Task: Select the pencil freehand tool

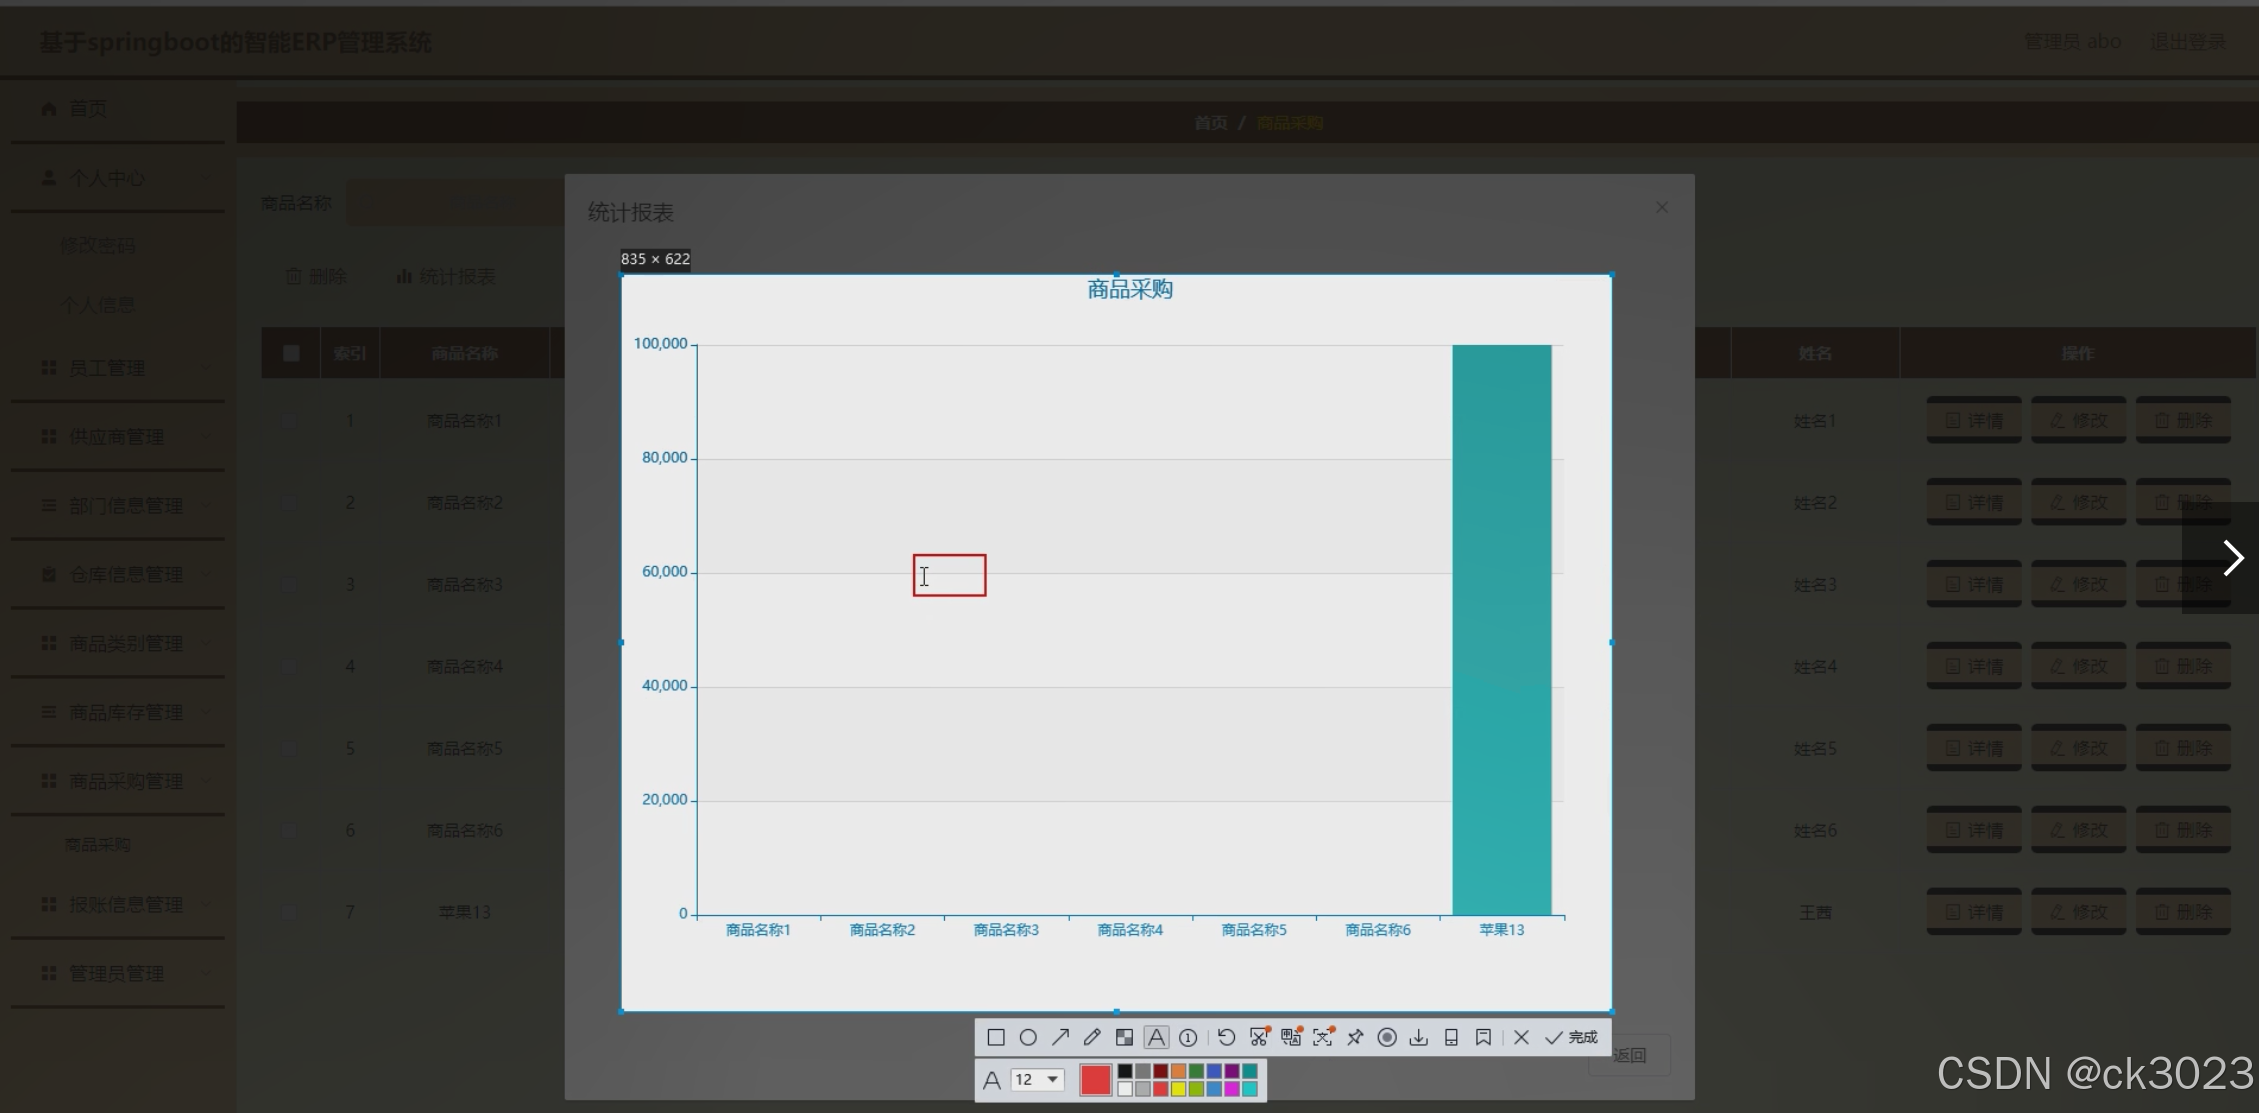Action: coord(1092,1037)
